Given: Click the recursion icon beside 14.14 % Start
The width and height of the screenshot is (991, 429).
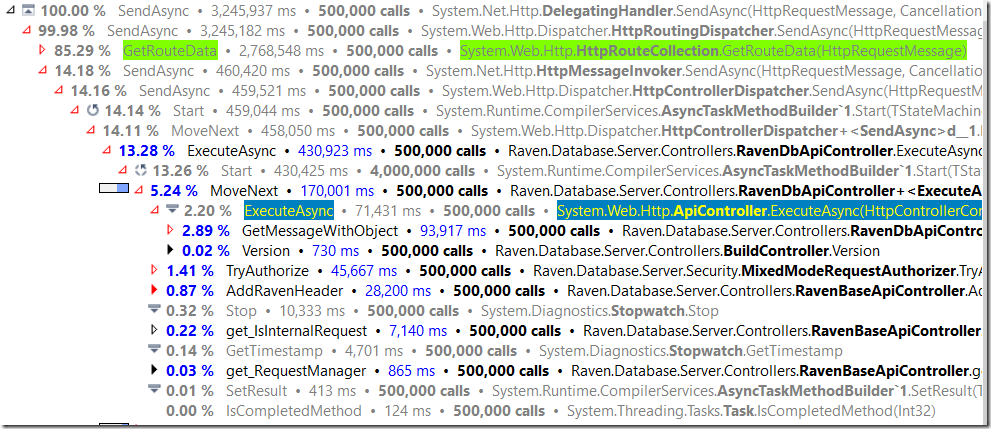Looking at the screenshot, I should tap(93, 111).
